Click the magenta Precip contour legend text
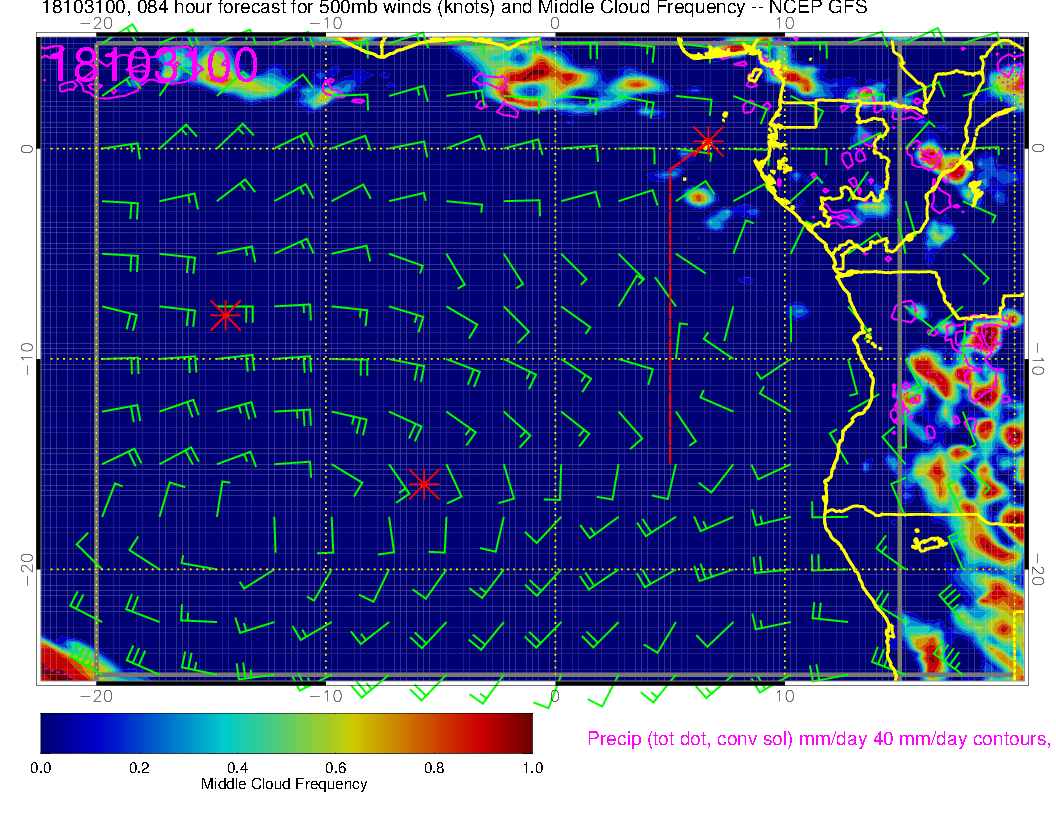1056x816 pixels. 817,739
